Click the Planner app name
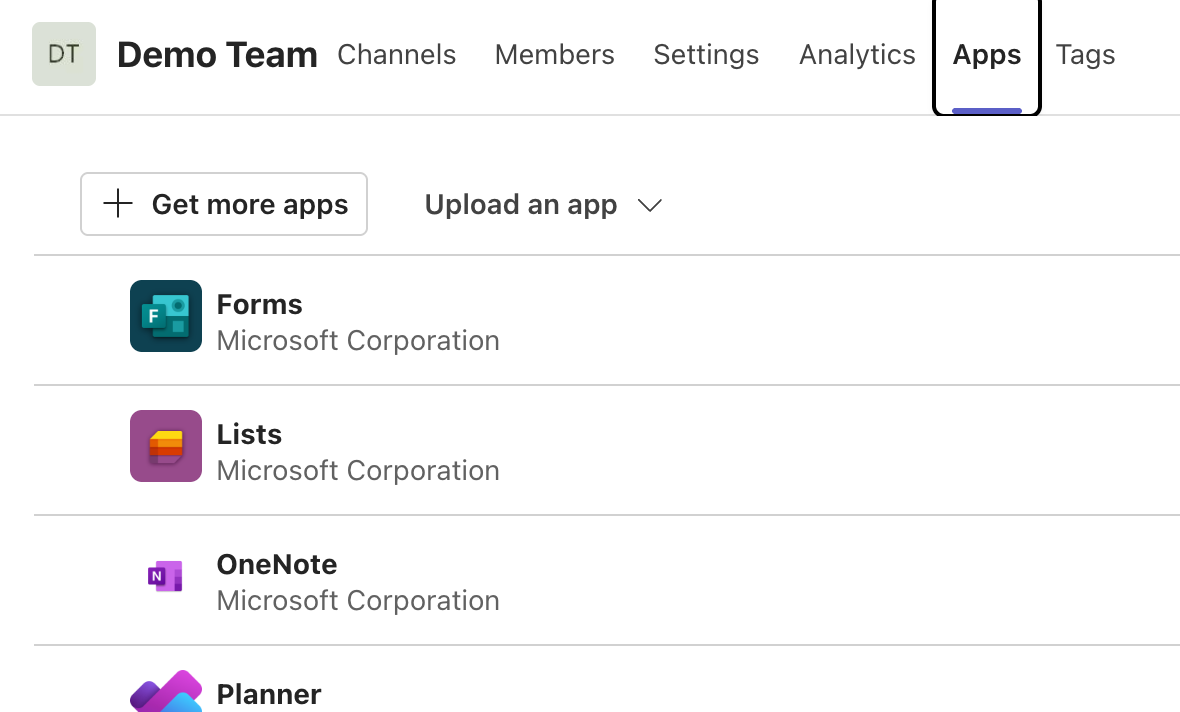Image resolution: width=1180 pixels, height=712 pixels. pos(269,694)
